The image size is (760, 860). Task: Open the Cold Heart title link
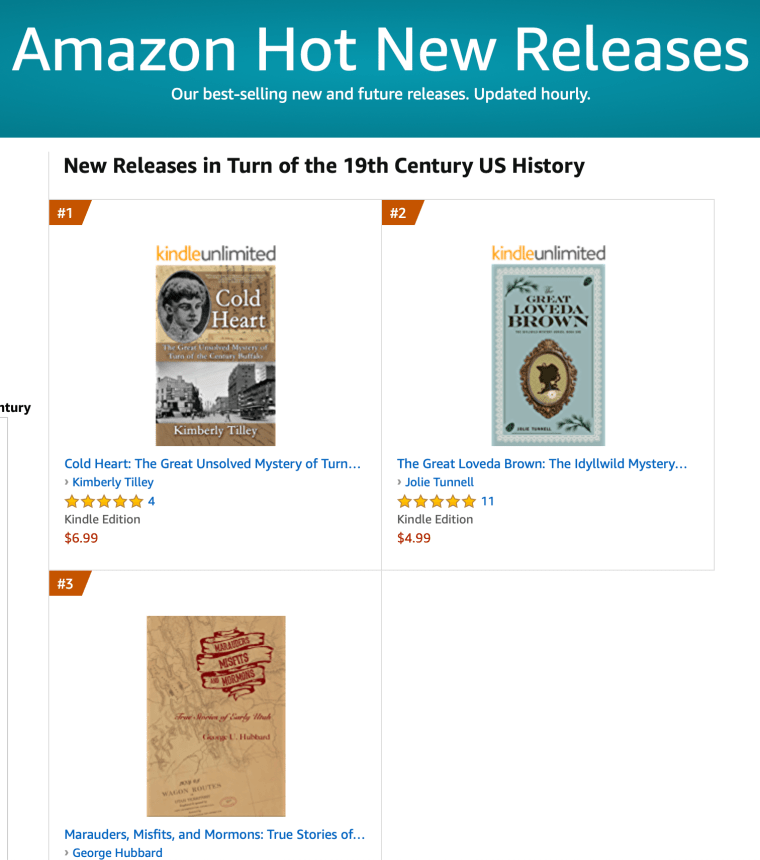212,464
